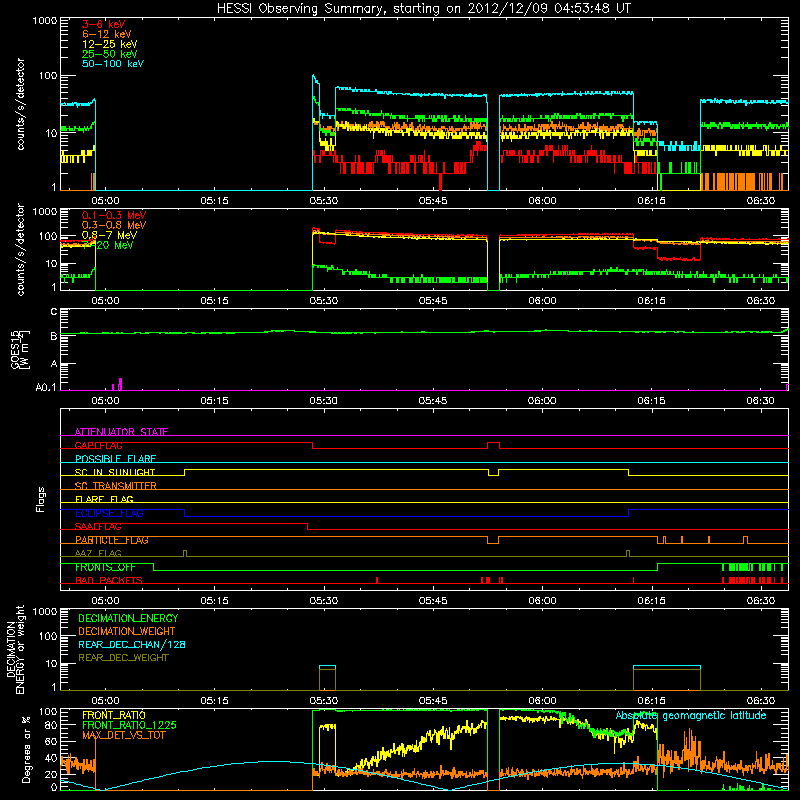The height and width of the screenshot is (800, 800).
Task: Click the 0.8-7 MeV legend label
Action: (x=110, y=235)
